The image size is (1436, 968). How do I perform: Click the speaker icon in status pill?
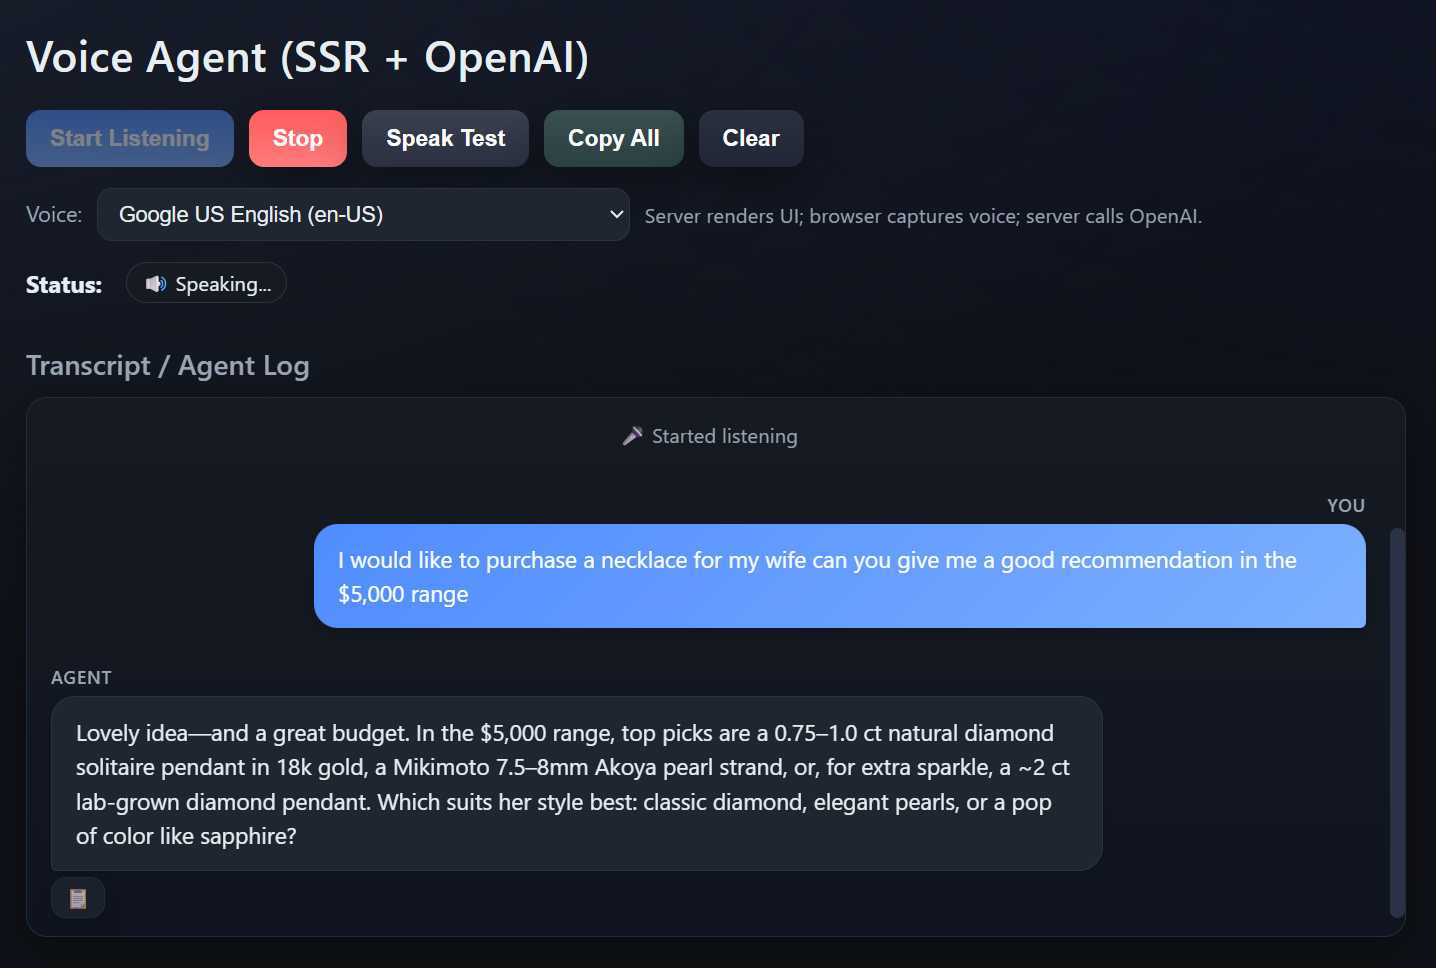[155, 284]
